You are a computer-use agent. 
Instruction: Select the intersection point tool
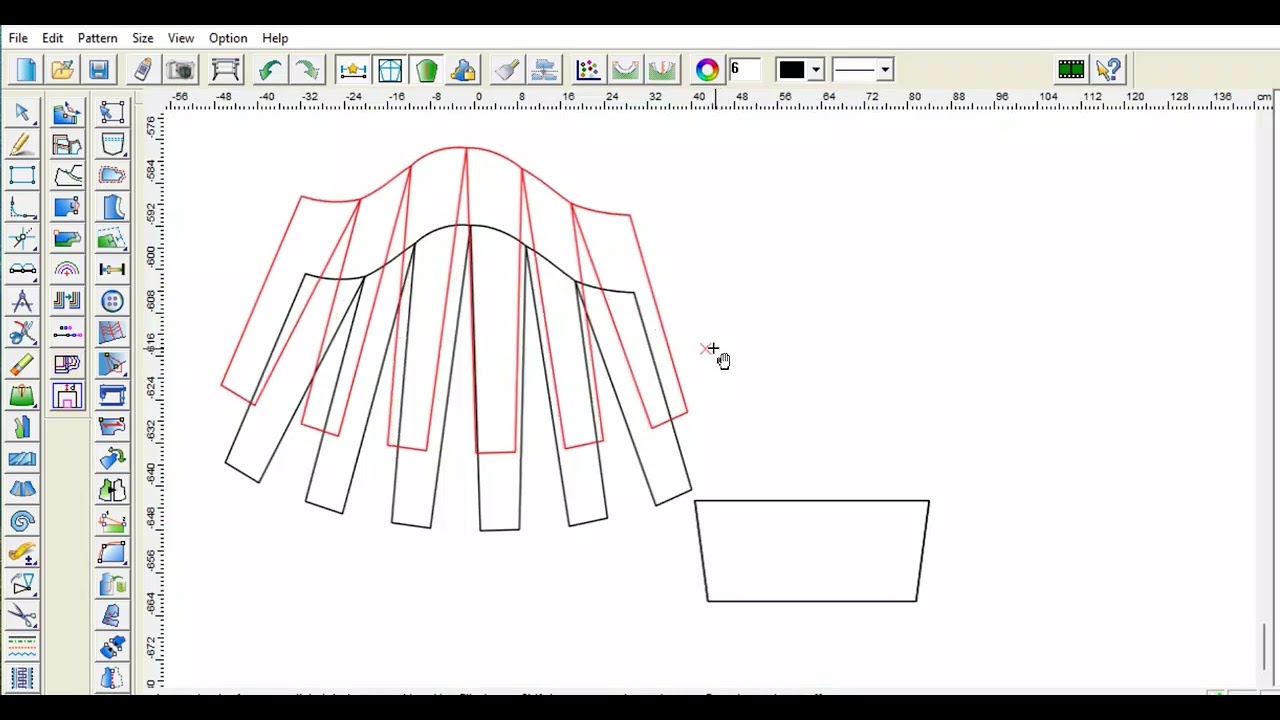tap(22, 239)
